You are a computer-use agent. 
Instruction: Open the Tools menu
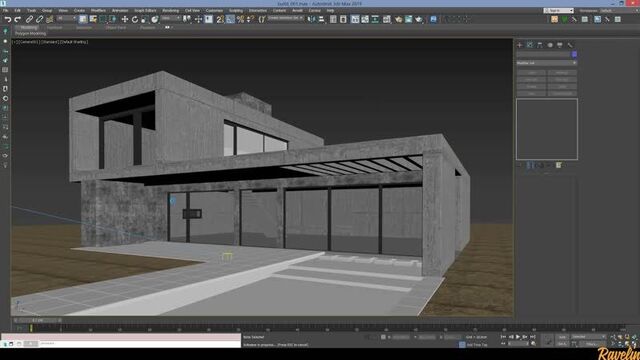coord(31,11)
